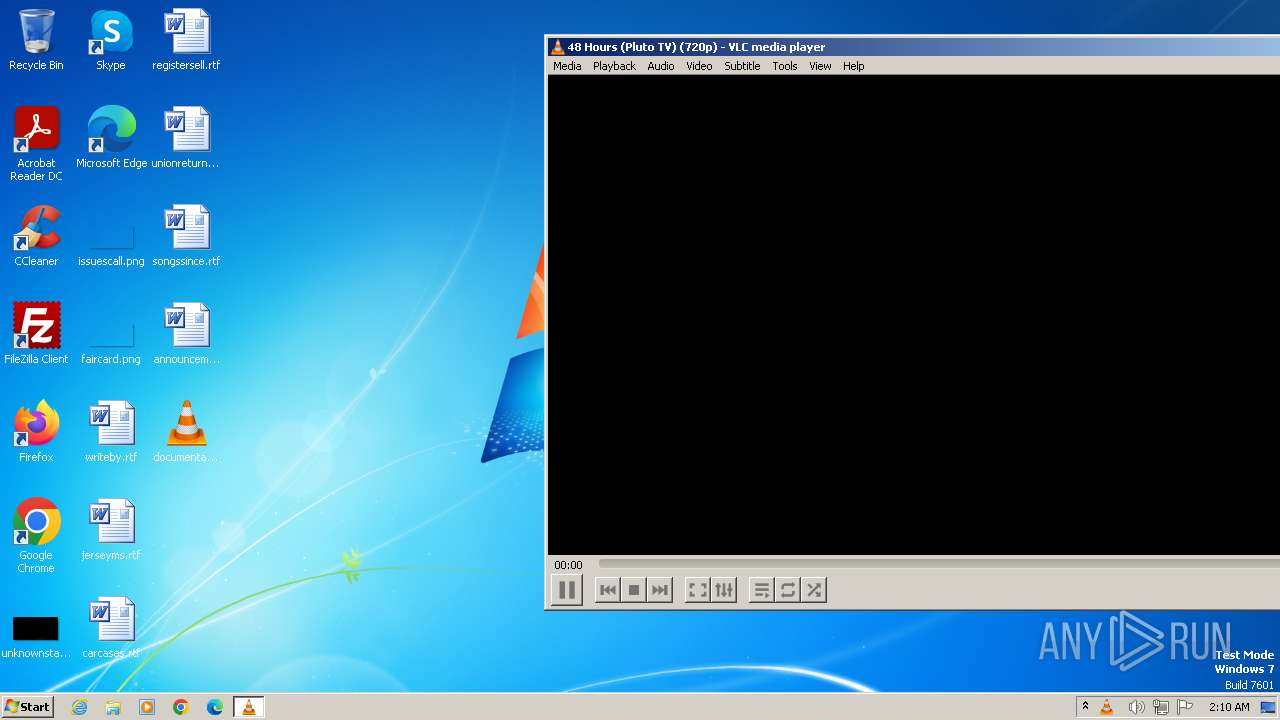Select the unionreturn rtf file

[x=186, y=138]
